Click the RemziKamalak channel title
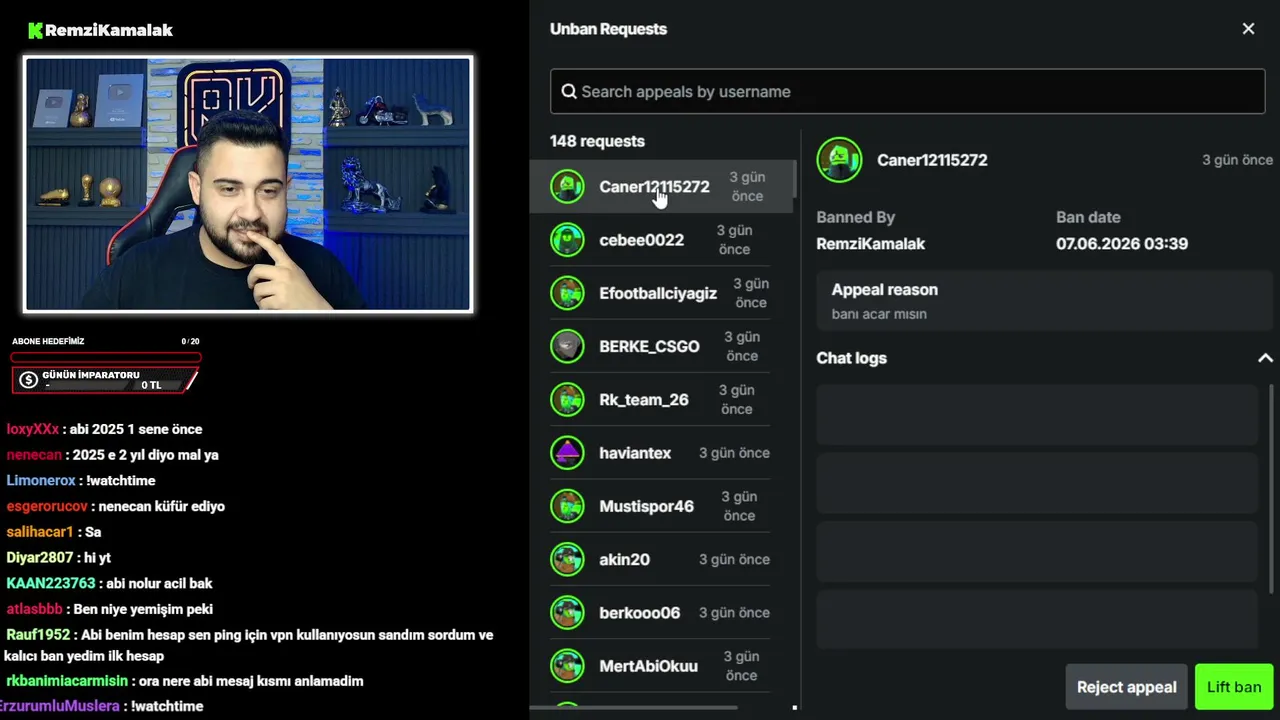Screen dimensions: 1280x720 coord(109,30)
